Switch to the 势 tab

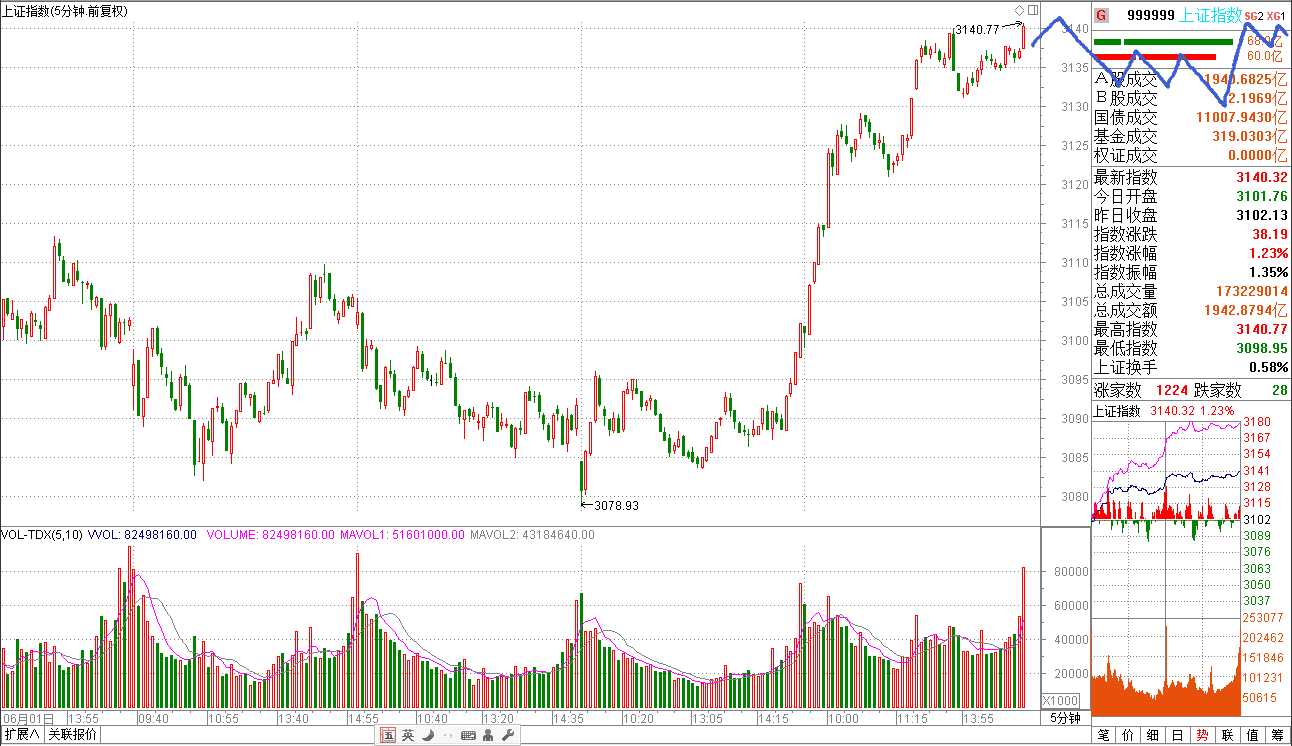tap(1202, 735)
